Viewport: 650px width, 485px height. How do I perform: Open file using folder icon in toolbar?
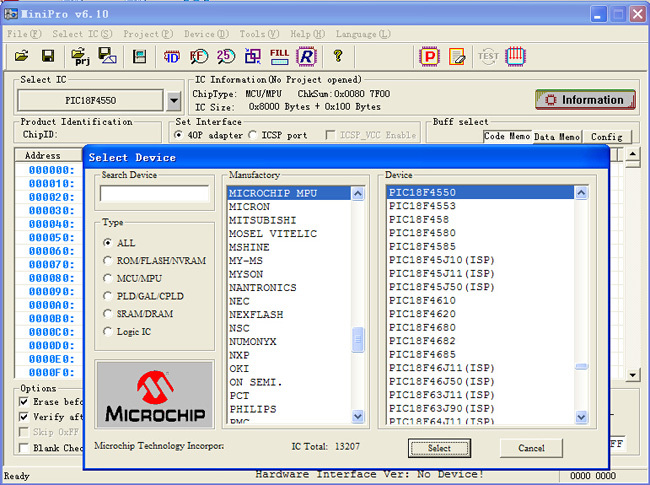click(x=22, y=56)
